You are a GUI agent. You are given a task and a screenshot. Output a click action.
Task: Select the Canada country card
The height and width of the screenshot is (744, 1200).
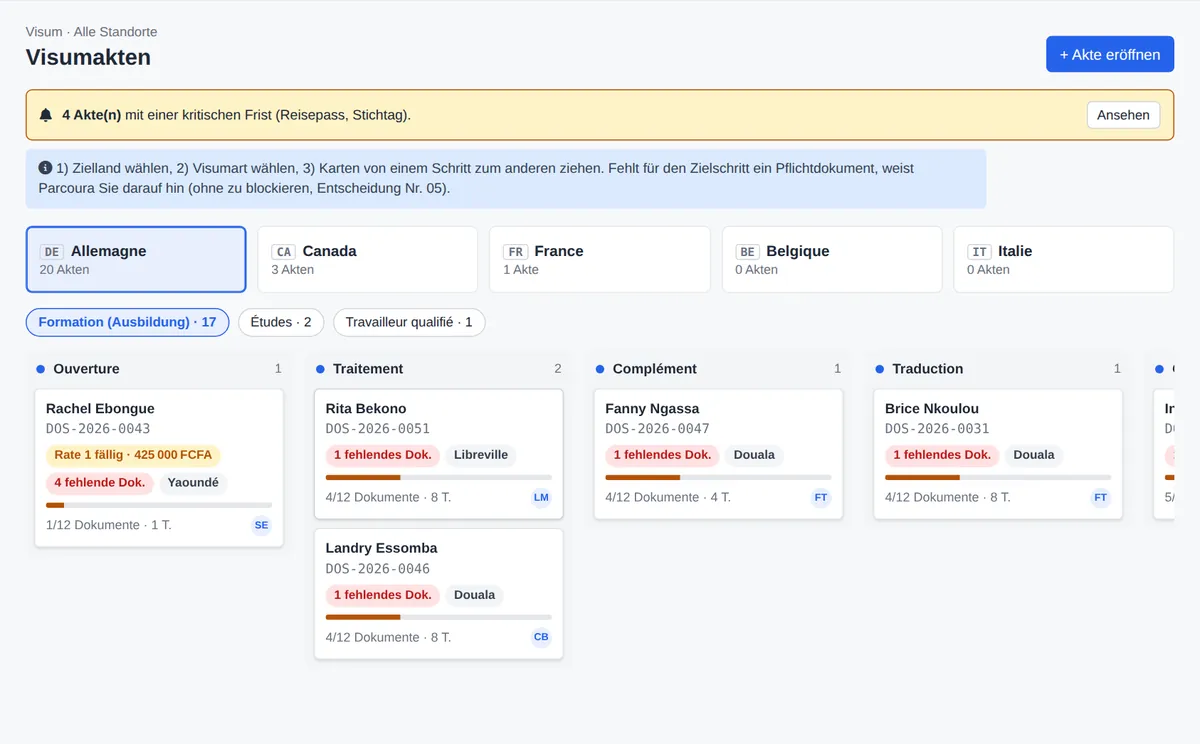coord(367,260)
